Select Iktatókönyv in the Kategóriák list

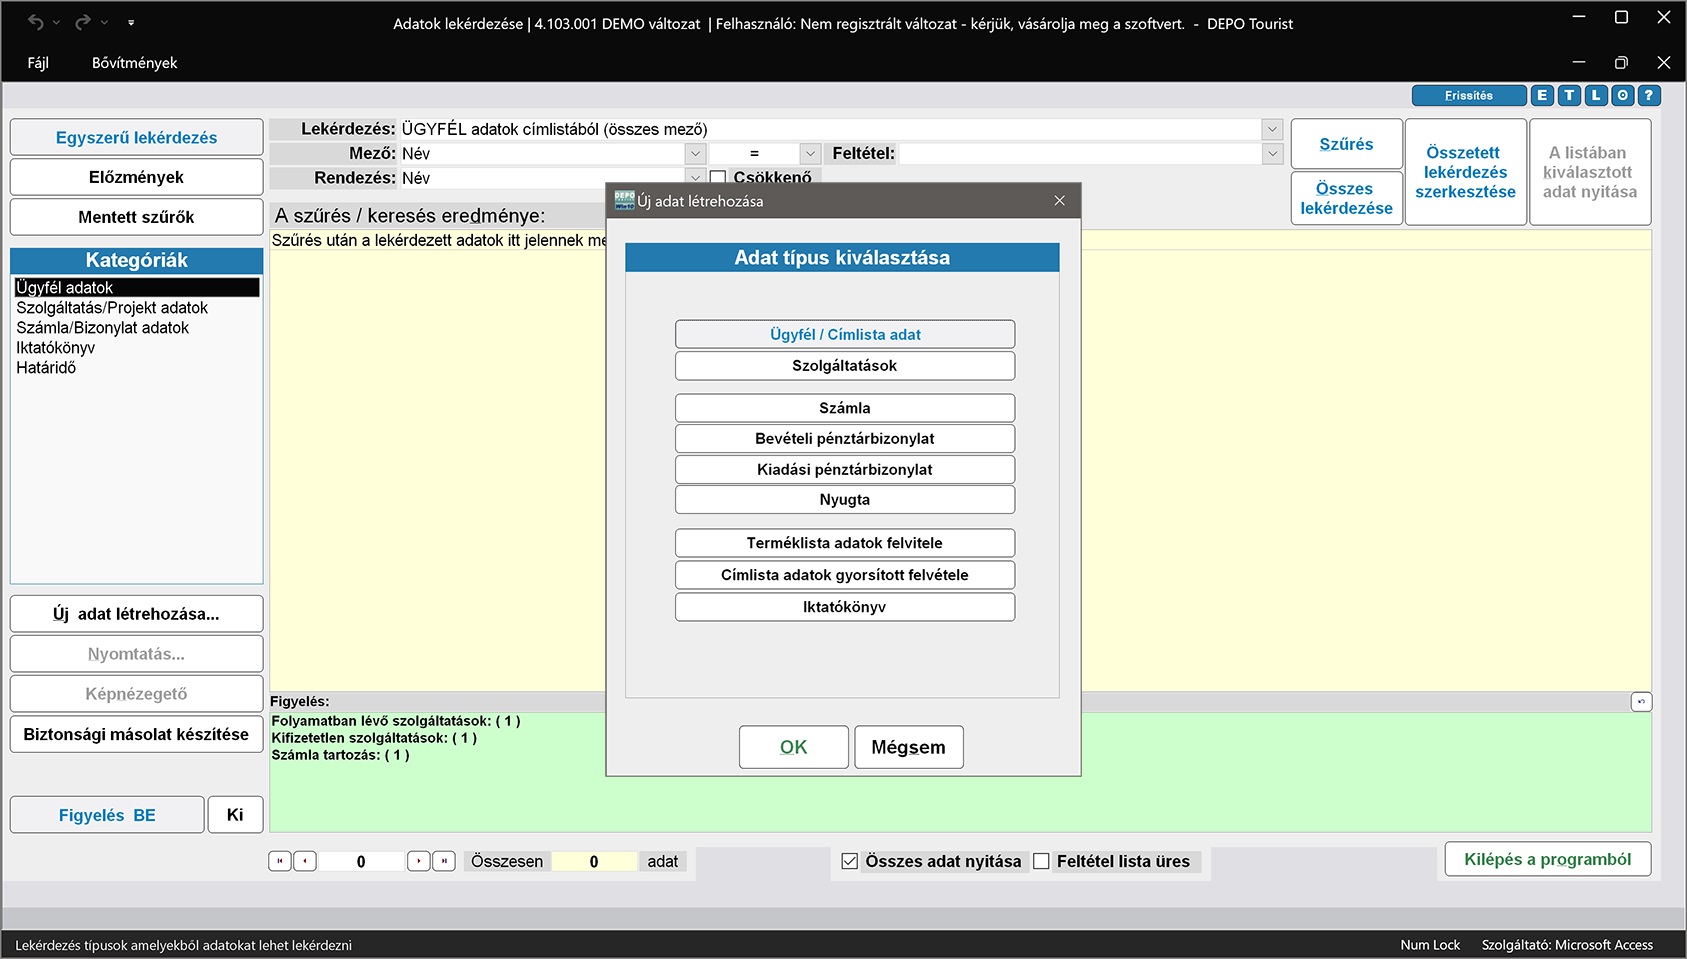pyautogui.click(x=56, y=348)
